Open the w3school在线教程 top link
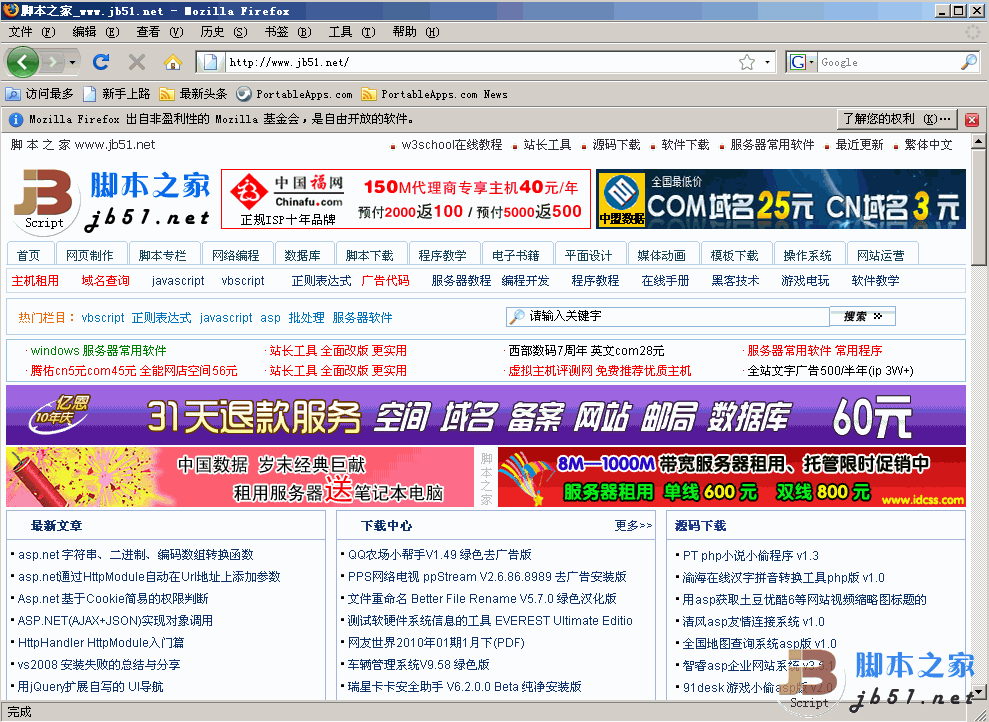This screenshot has width=989, height=722. (x=452, y=144)
